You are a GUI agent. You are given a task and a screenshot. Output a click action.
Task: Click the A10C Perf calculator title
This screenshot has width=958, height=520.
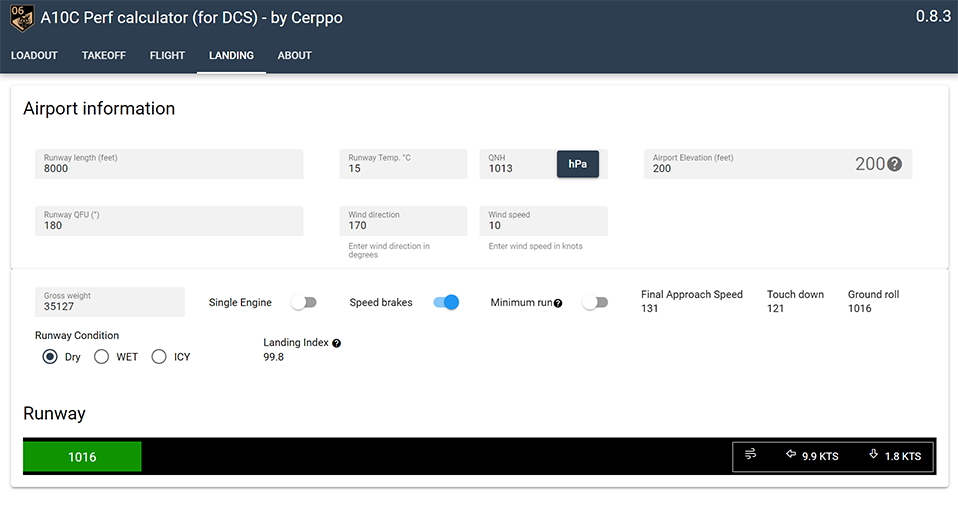point(191,18)
